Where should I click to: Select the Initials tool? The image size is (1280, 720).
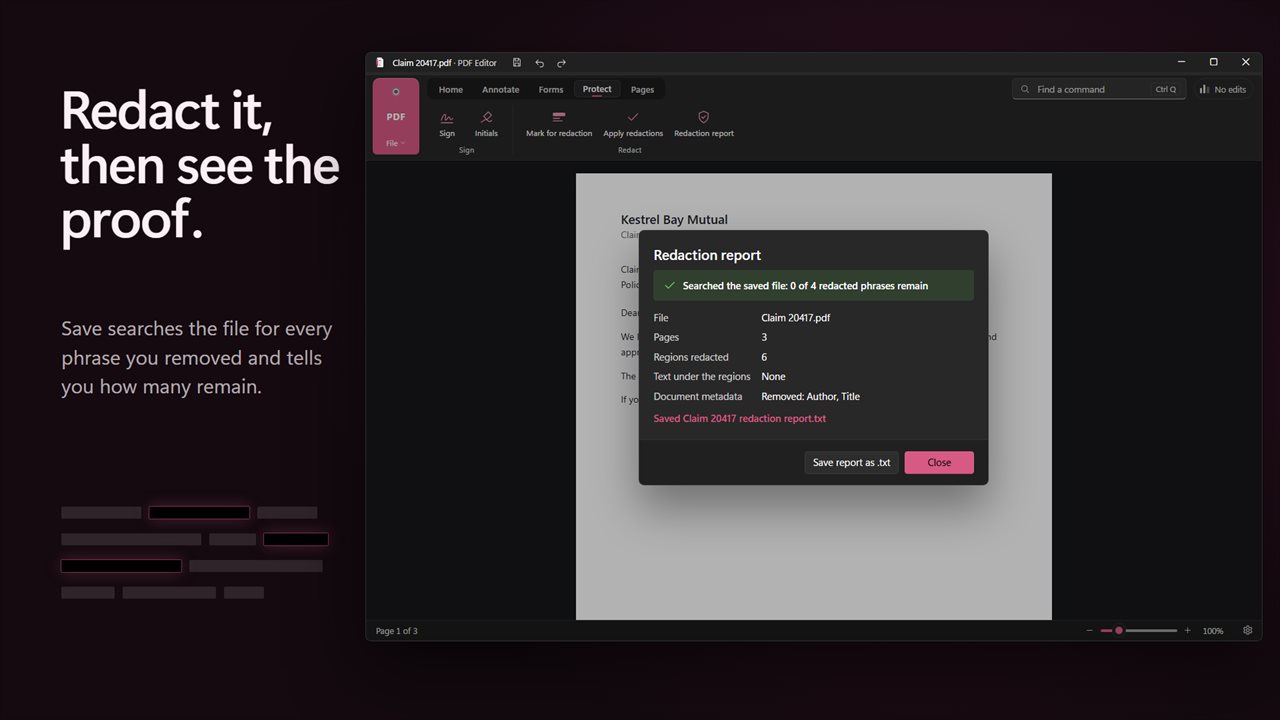[486, 124]
